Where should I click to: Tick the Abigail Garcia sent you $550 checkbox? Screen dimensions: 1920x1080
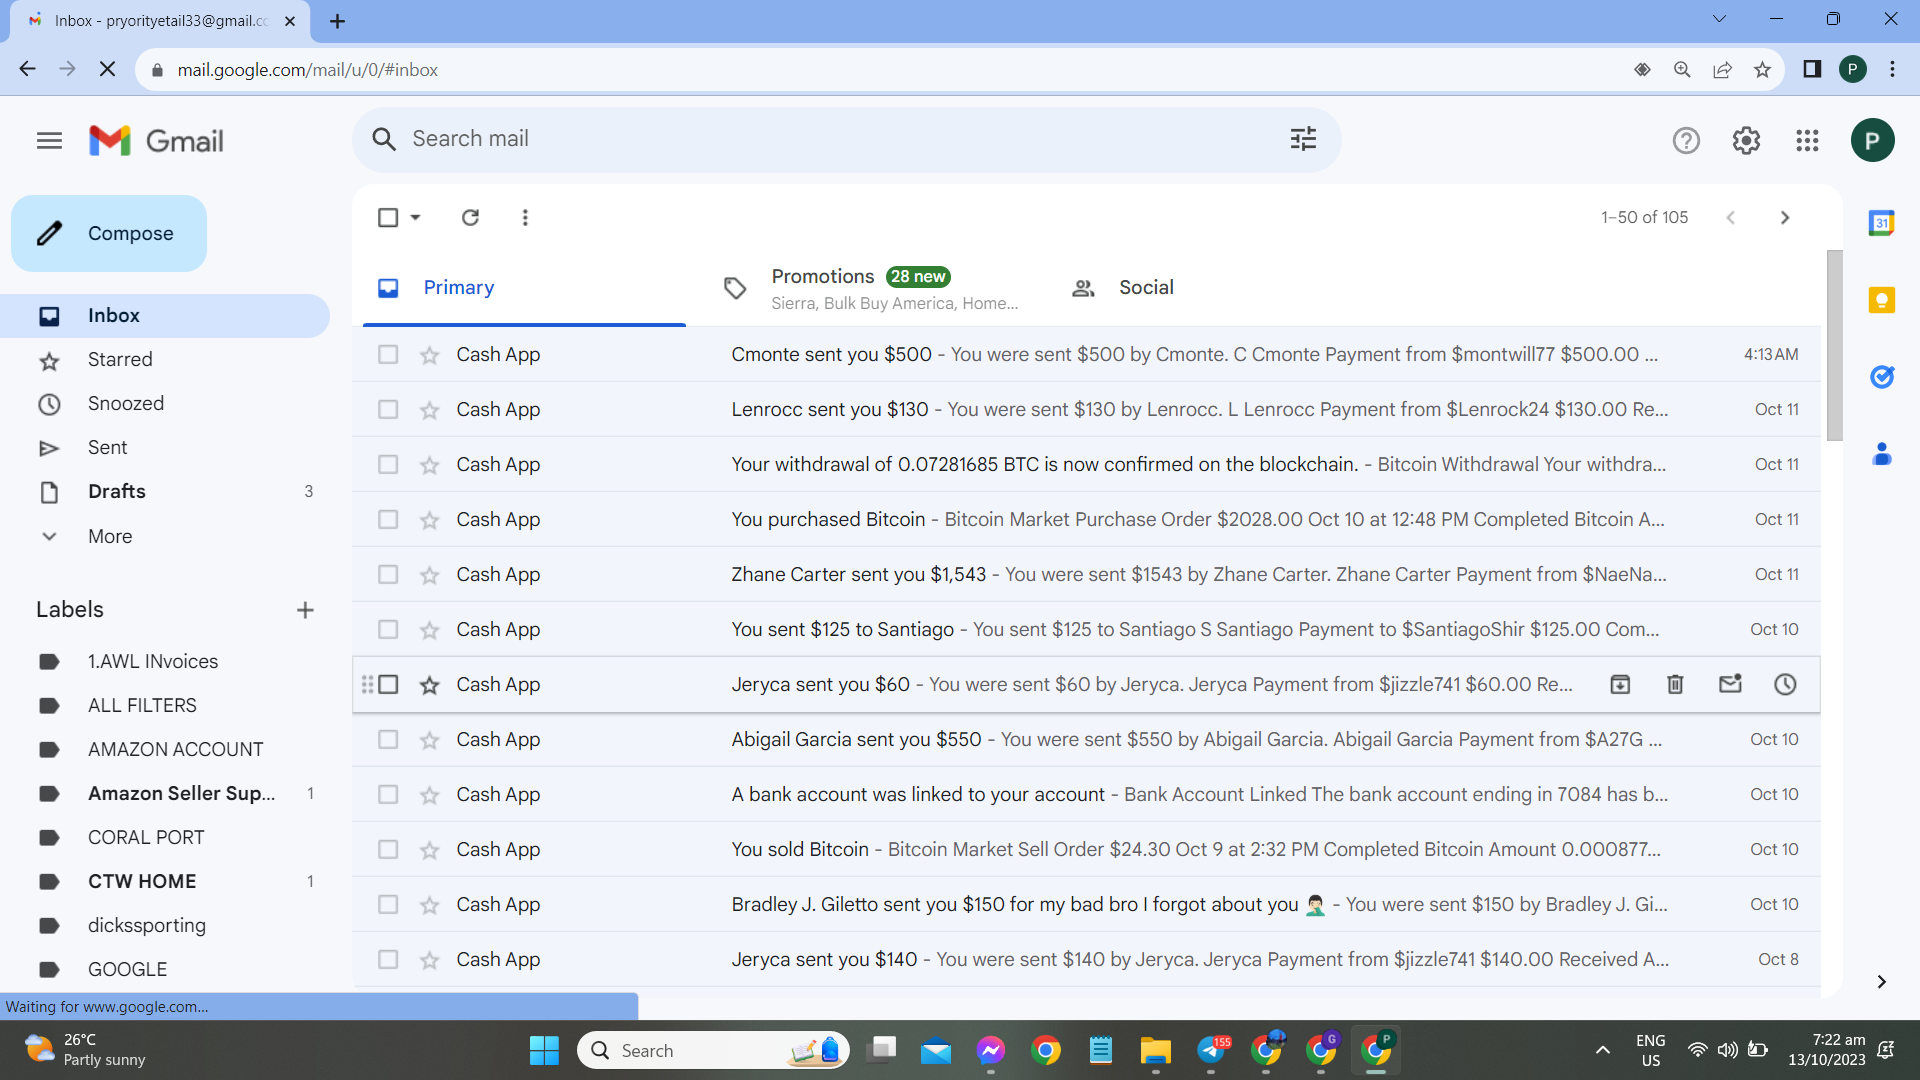pyautogui.click(x=388, y=740)
